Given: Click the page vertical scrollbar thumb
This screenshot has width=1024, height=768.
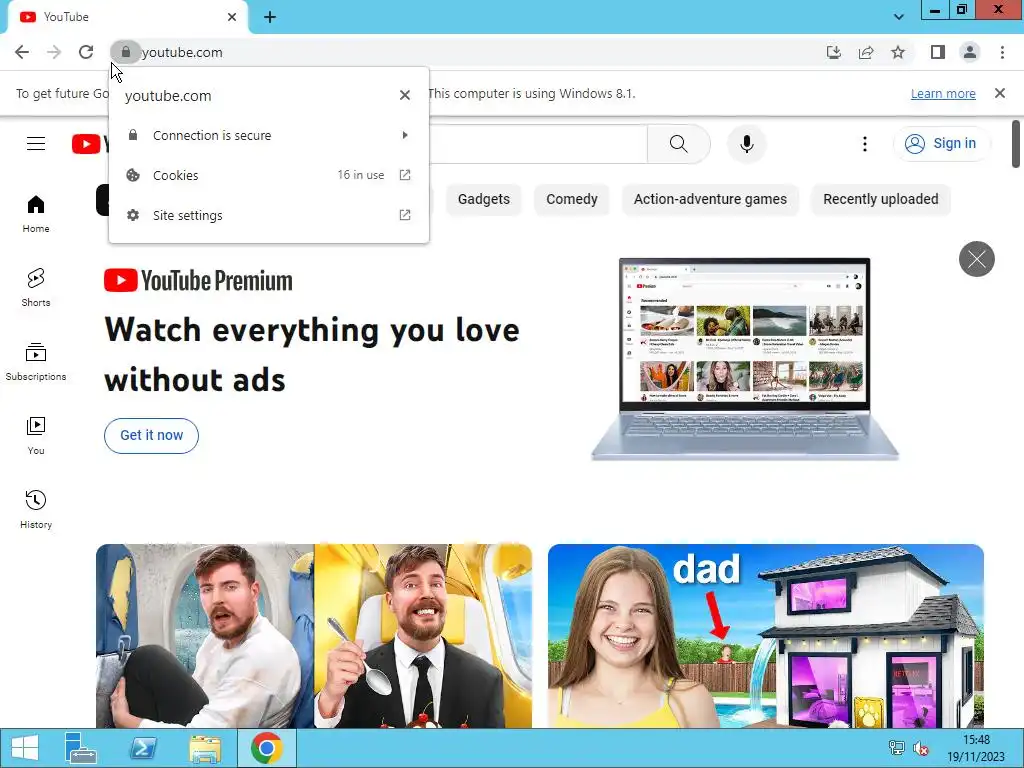Looking at the screenshot, I should (1016, 144).
